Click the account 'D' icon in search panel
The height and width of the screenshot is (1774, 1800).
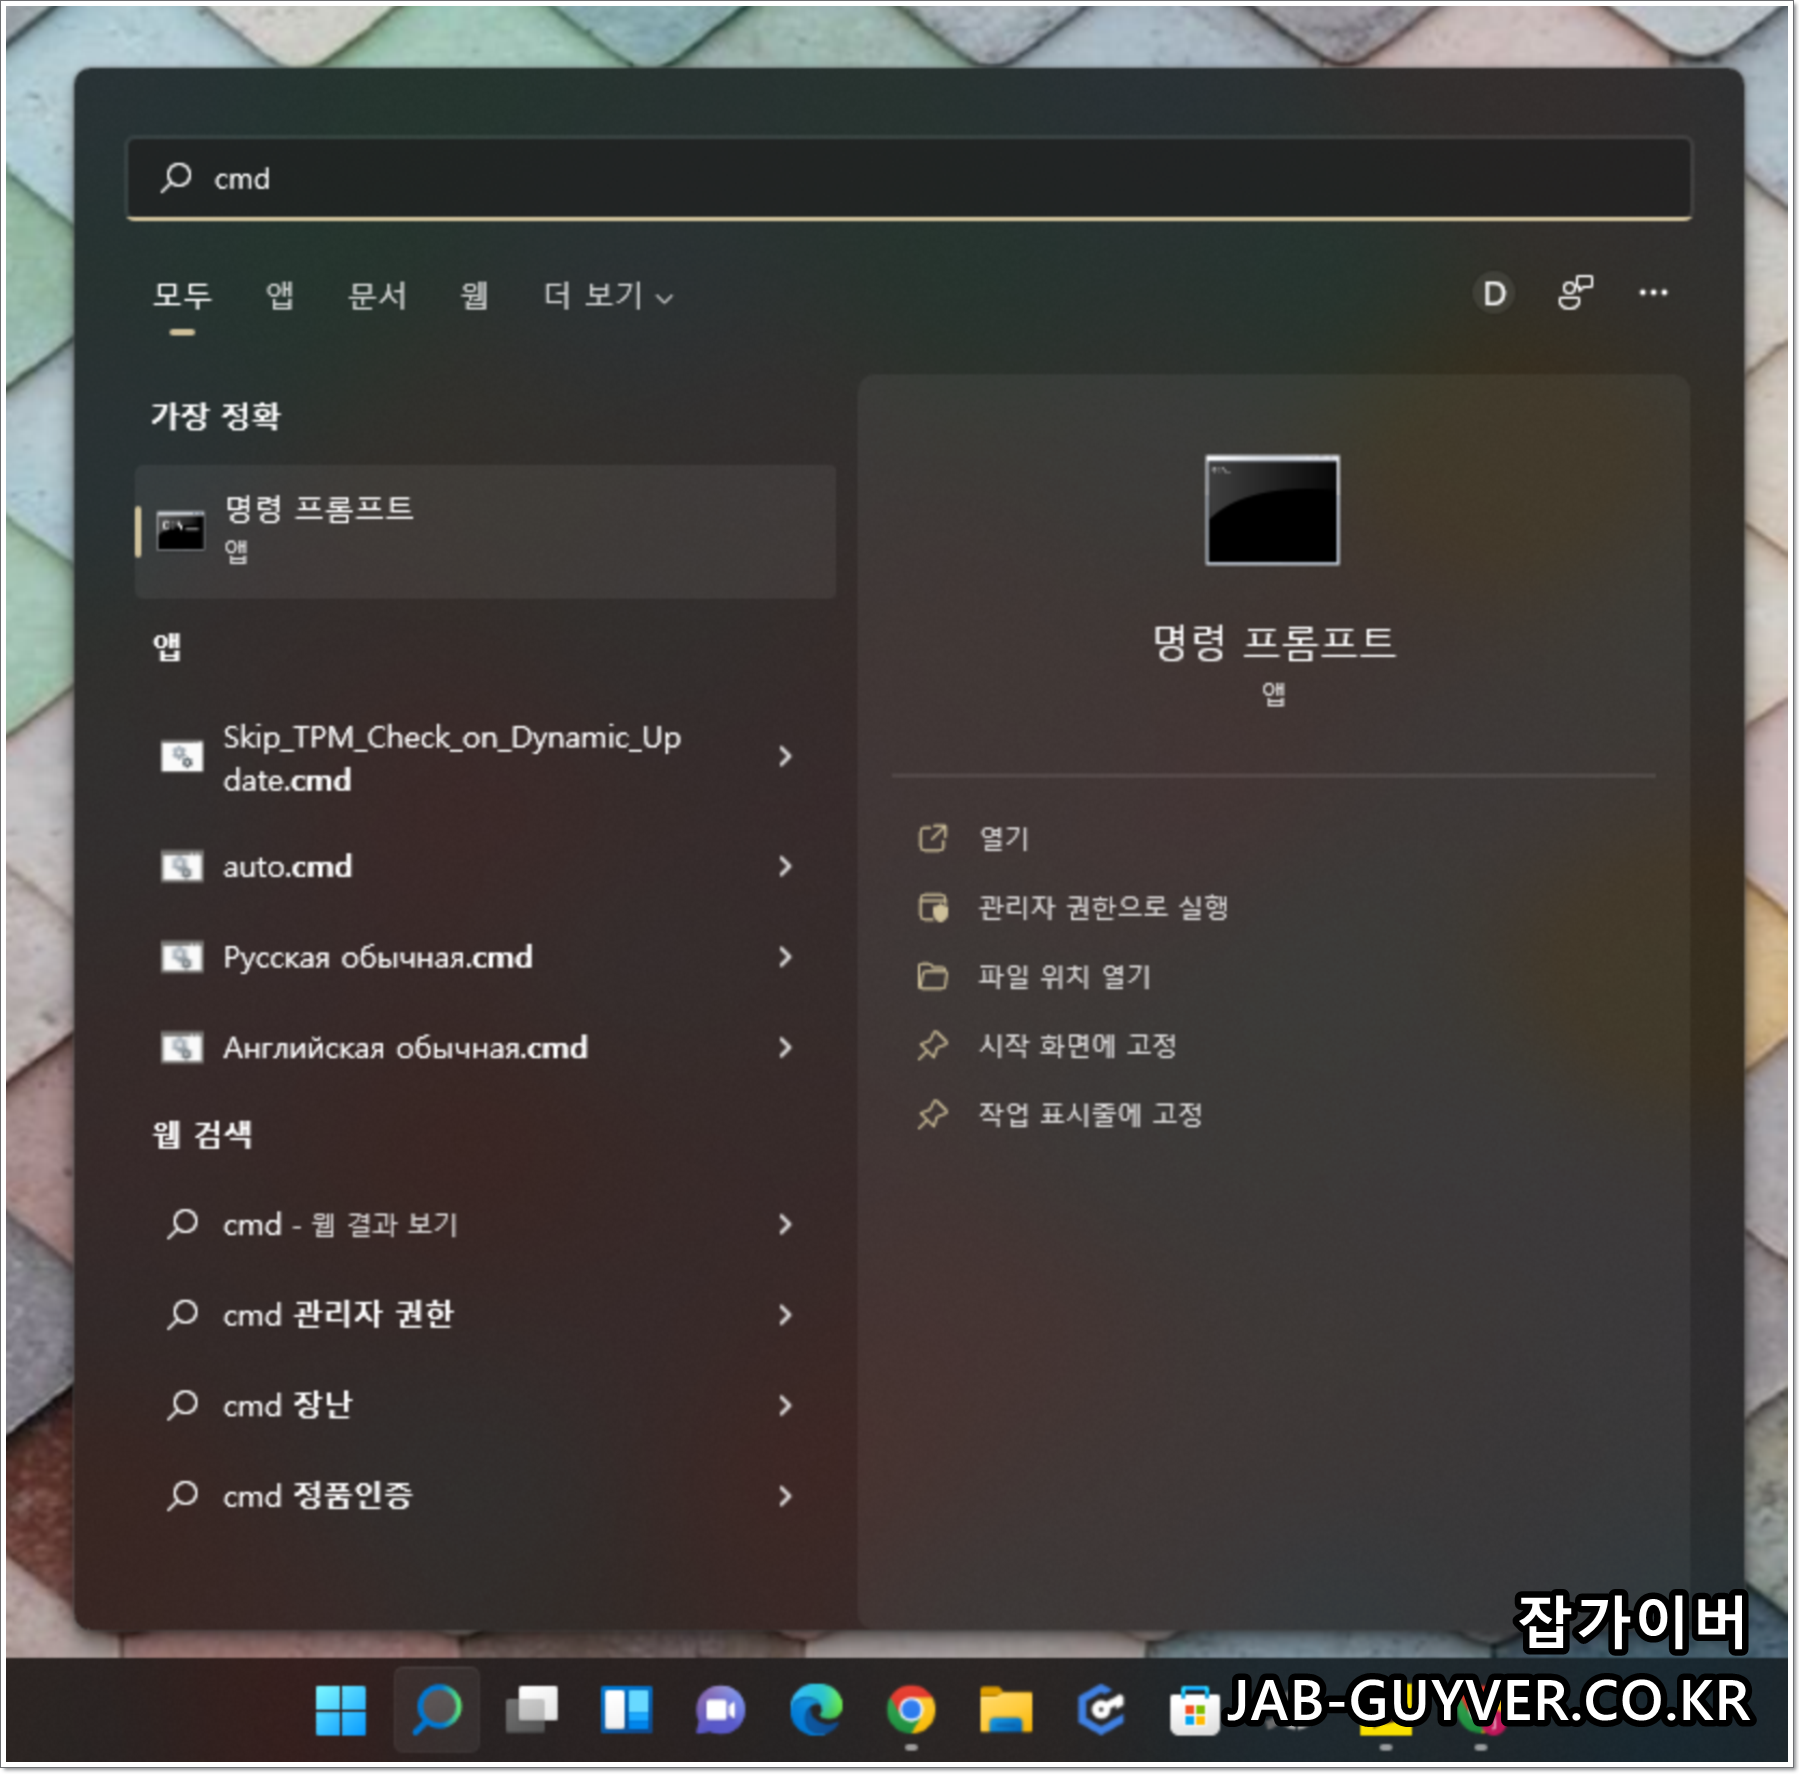(1492, 293)
